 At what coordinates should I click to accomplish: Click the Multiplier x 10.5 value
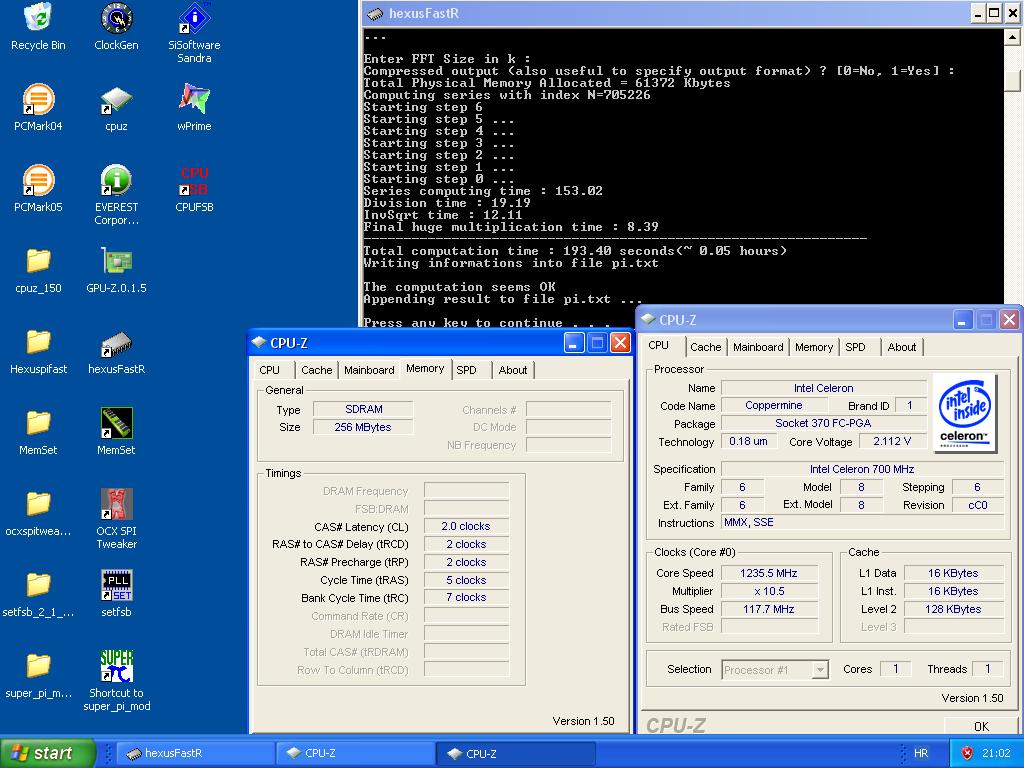coord(769,591)
